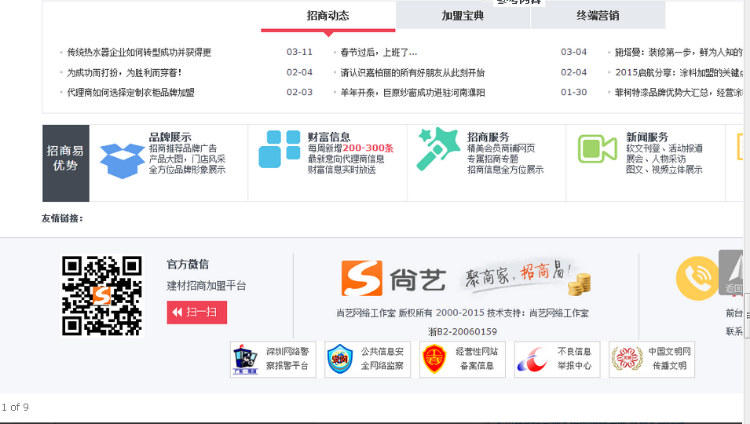Image resolution: width=750 pixels, height=424 pixels.
Task: Click the green magic wand 招商服务 icon
Action: [438, 149]
